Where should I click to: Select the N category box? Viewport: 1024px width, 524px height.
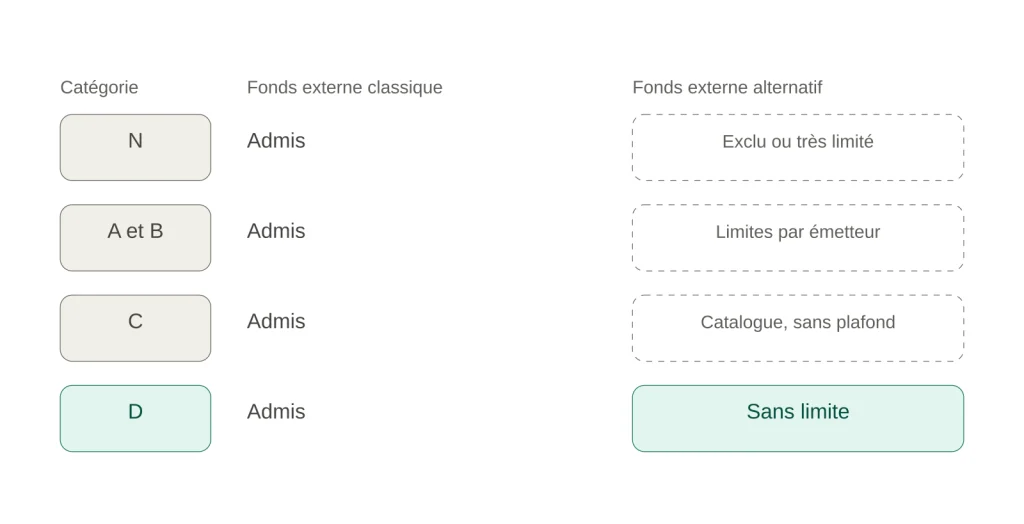pos(135,148)
